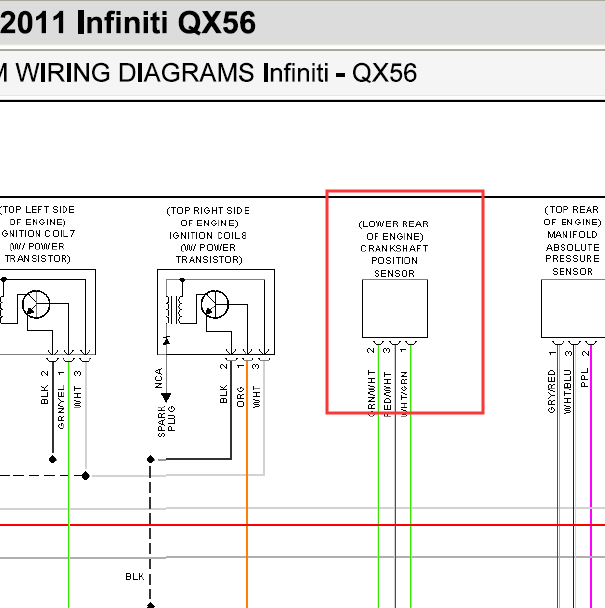Click junction dot where Coil 8 BLK wire meets dashed line
The height and width of the screenshot is (608, 605).
coord(151,459)
